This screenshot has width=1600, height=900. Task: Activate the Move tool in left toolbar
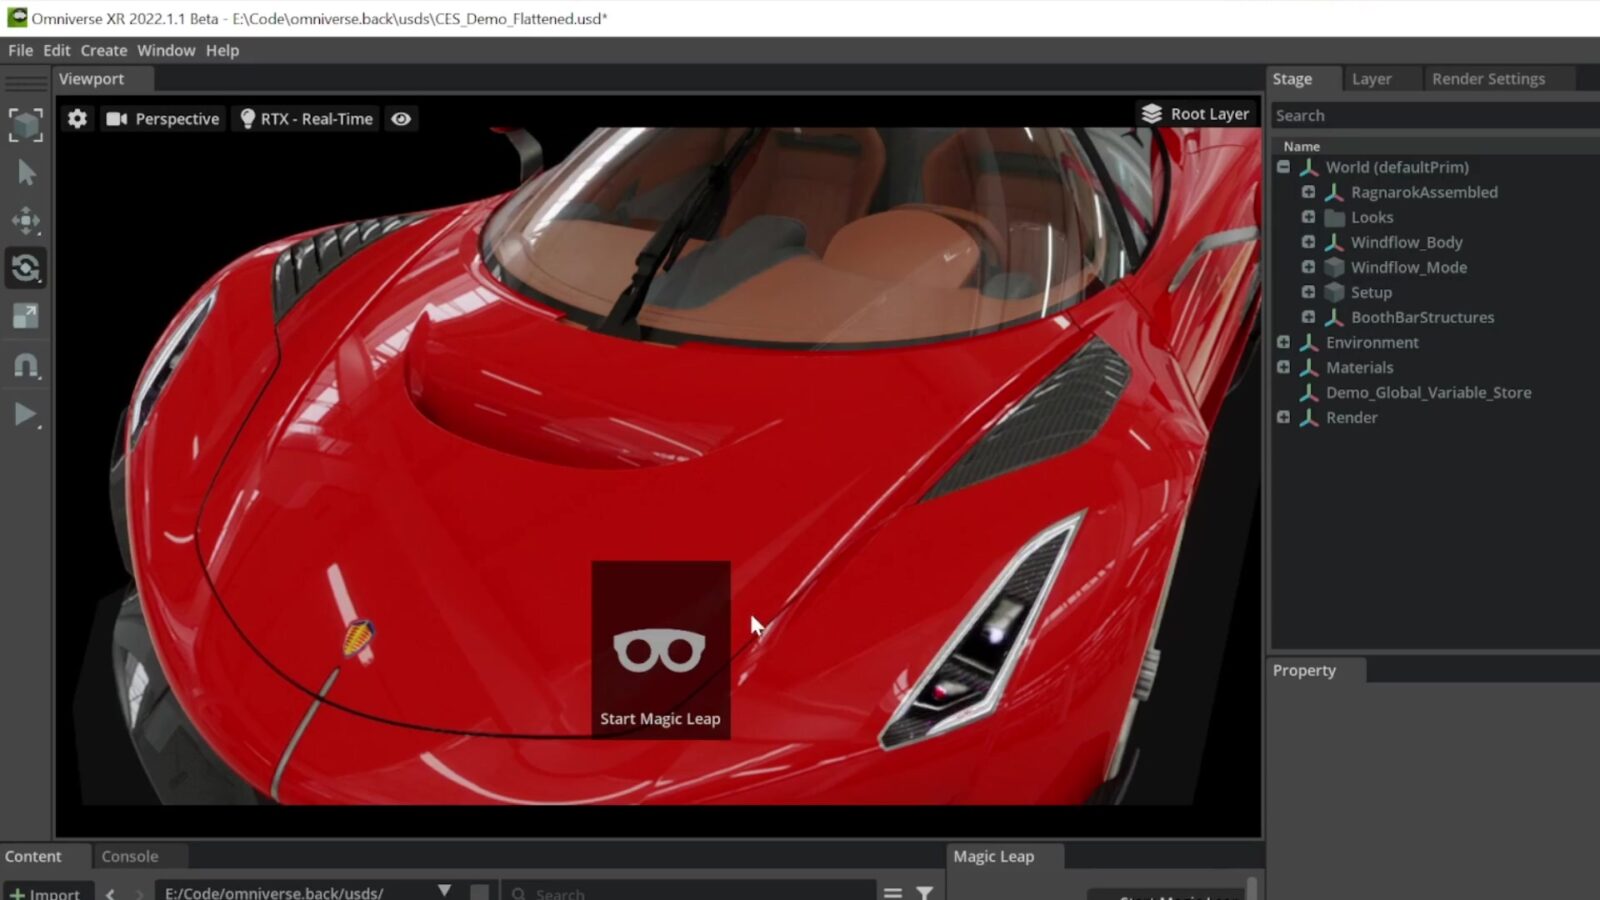26,221
